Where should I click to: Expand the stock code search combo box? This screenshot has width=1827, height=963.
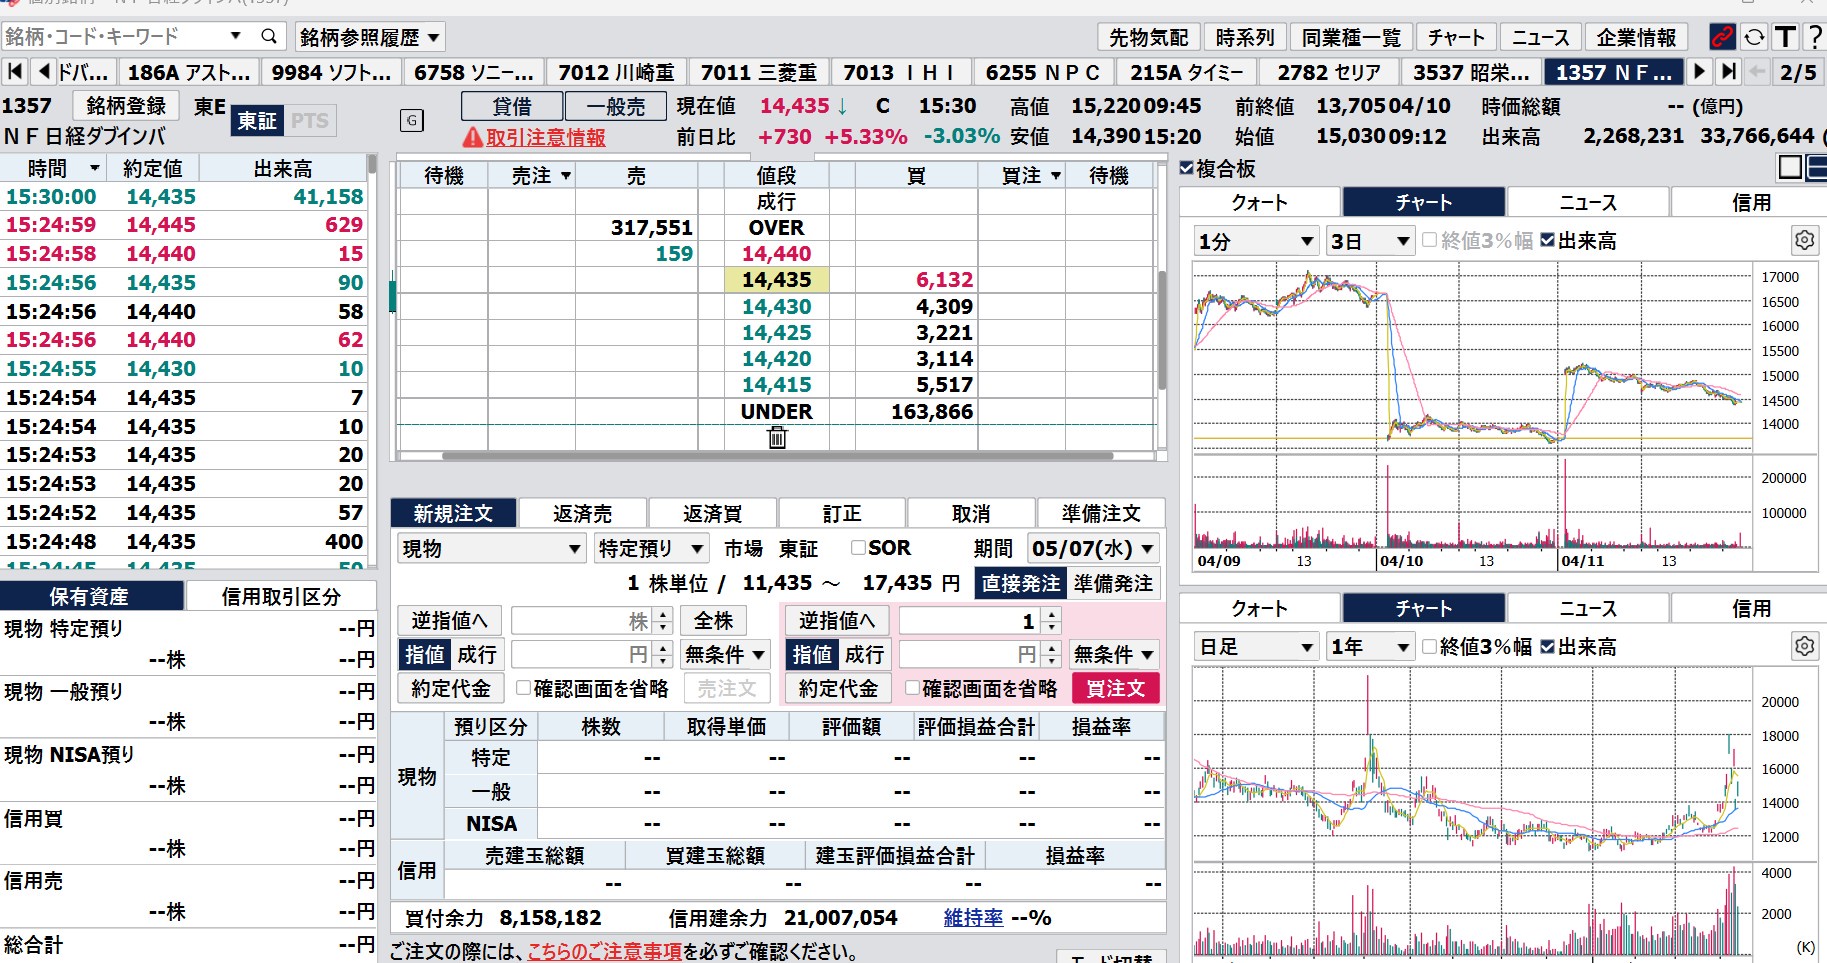(236, 36)
